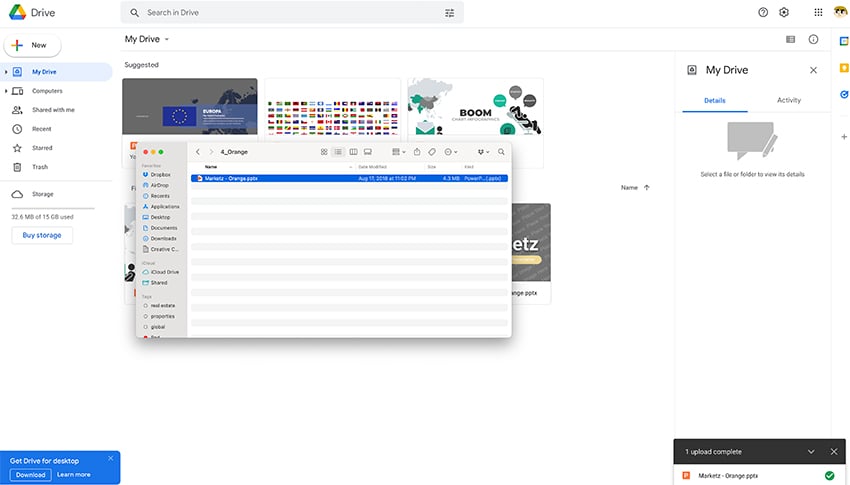Open Shared with me in sidebar
The height and width of the screenshot is (485, 850).
point(53,110)
